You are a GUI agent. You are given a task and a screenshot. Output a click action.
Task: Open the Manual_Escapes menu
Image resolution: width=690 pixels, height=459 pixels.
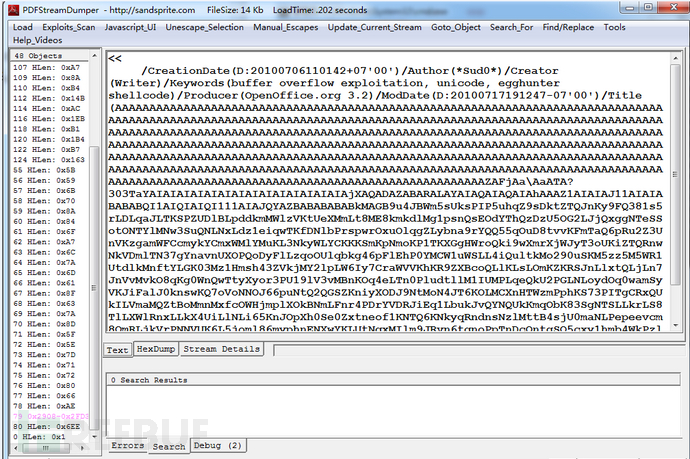(286, 27)
